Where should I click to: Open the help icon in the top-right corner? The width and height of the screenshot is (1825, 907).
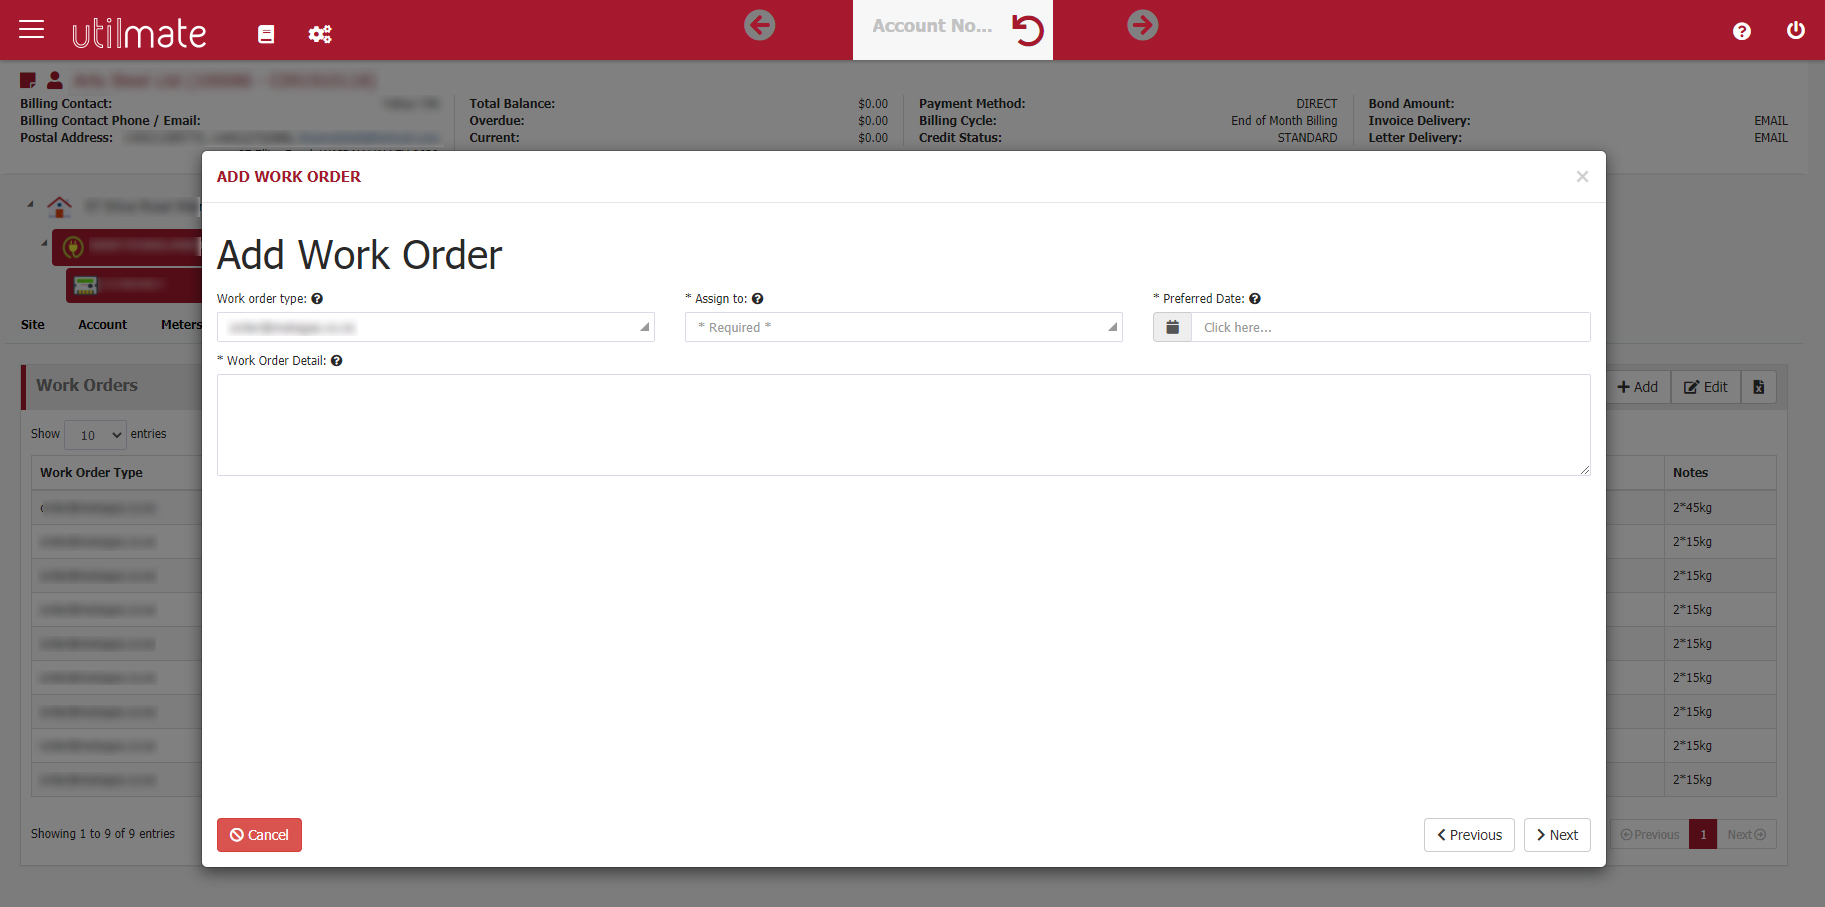click(1742, 31)
